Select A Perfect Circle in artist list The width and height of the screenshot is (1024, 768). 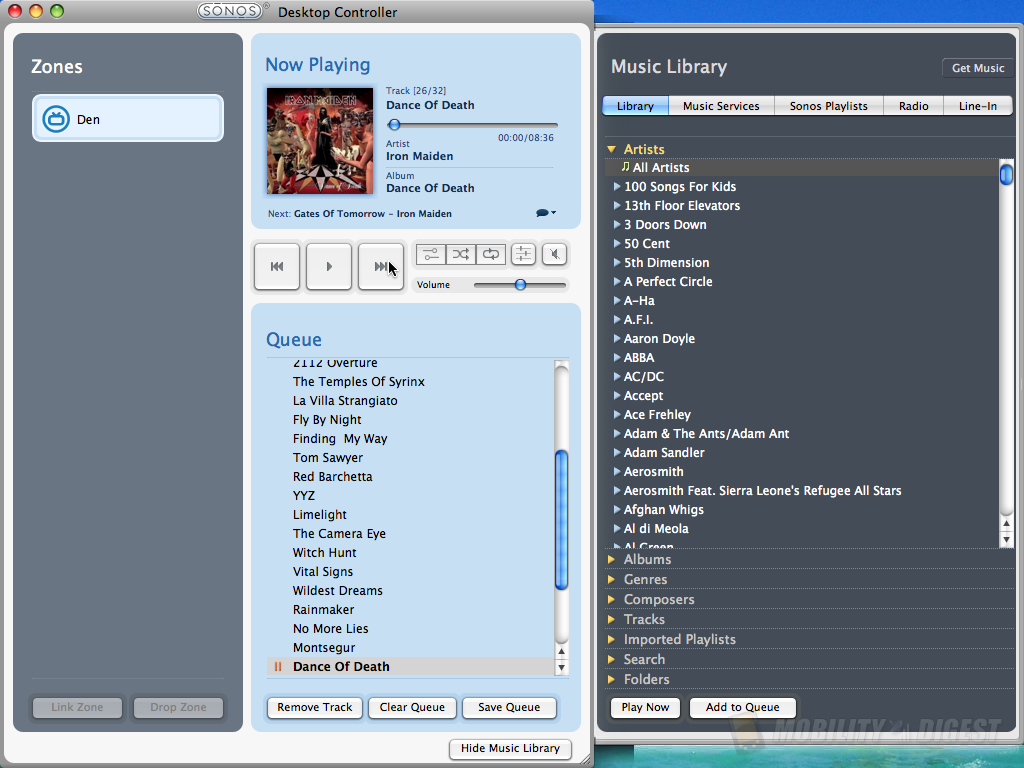802,281
